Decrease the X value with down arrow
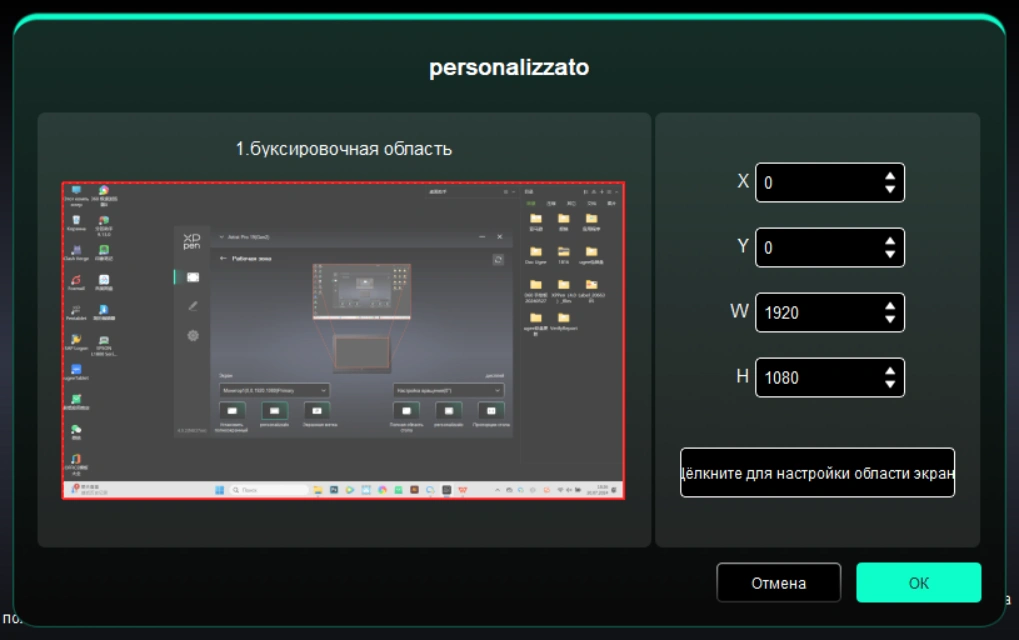This screenshot has width=1019, height=640. pos(889,189)
